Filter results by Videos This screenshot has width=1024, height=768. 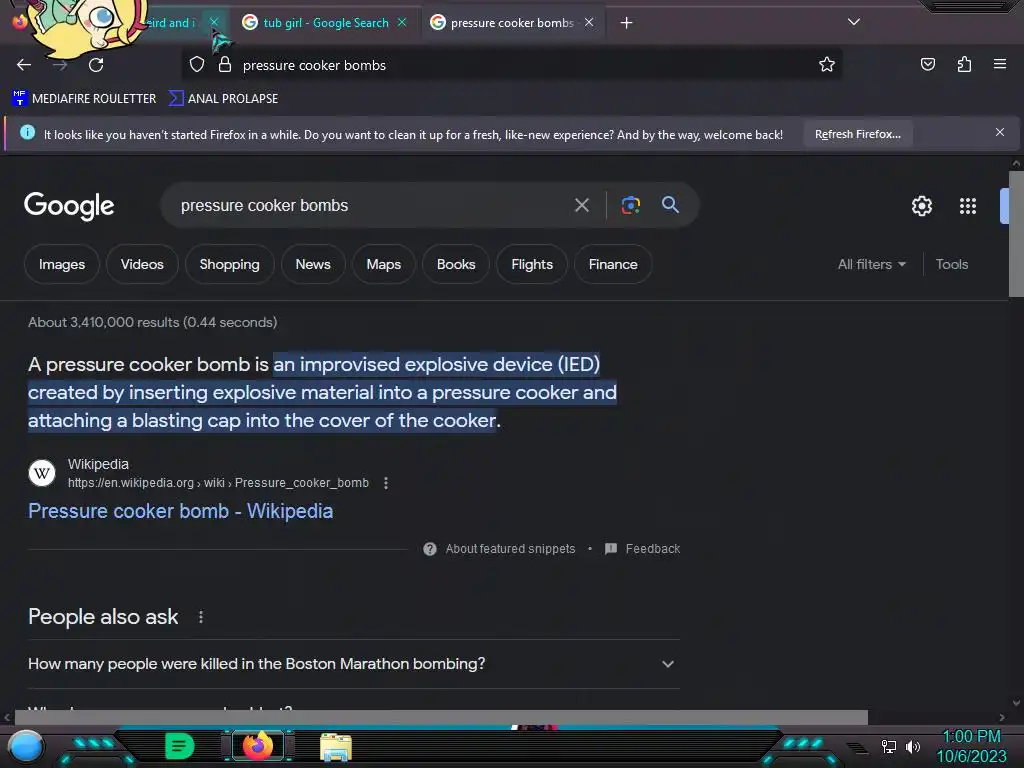[x=142, y=264]
